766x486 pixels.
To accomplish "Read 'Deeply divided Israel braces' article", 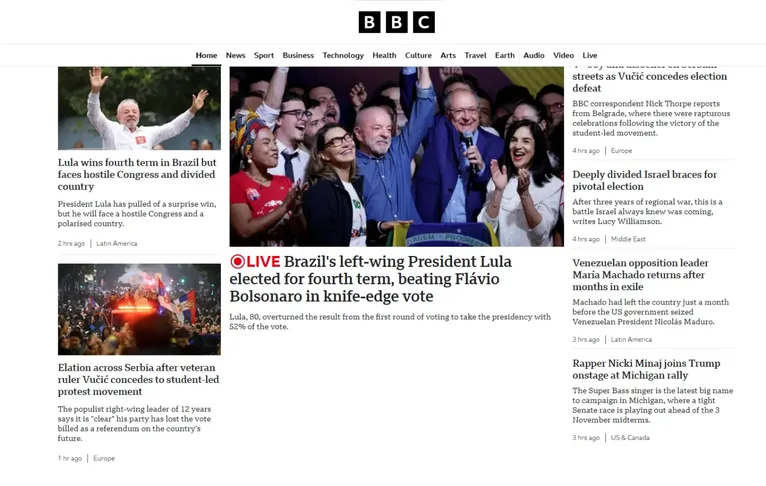I will (x=645, y=180).
